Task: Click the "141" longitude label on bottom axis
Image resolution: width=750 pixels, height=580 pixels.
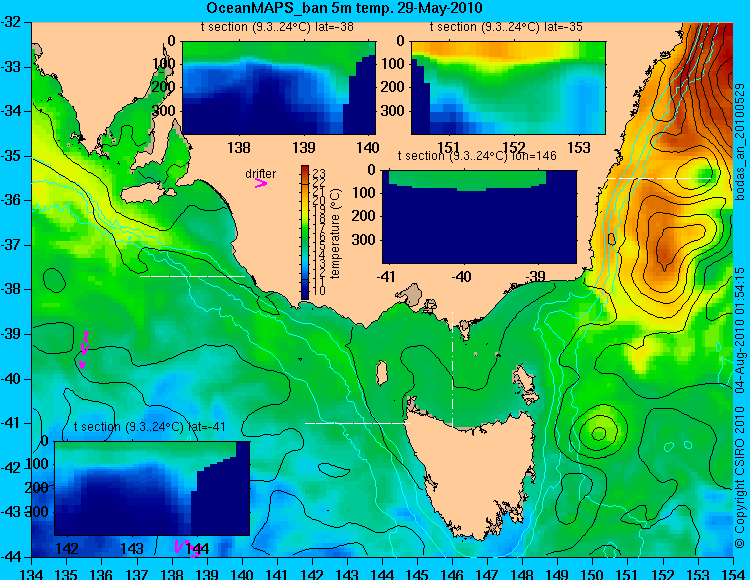Action: (276, 574)
